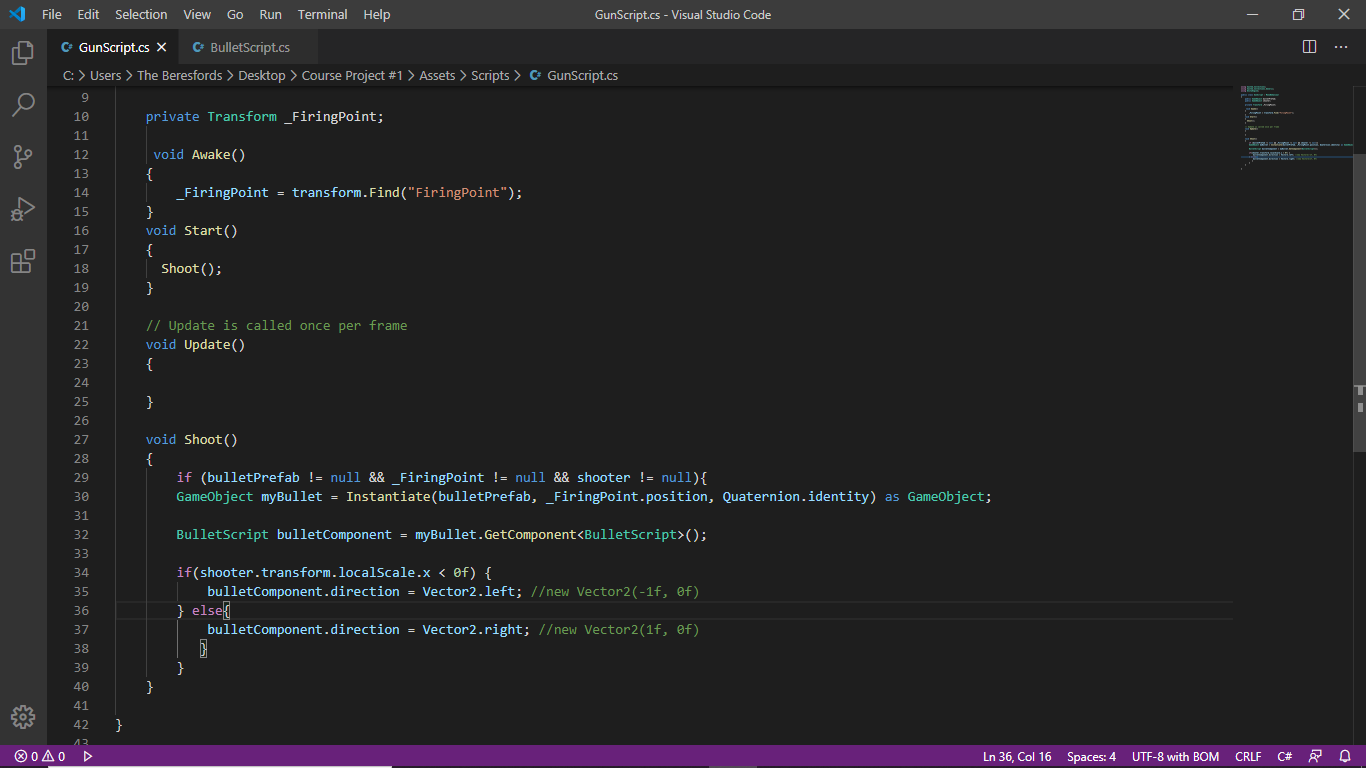This screenshot has height=768, width=1366.
Task: Click the 'Update is called once per frame' comment
Action: [x=276, y=325]
